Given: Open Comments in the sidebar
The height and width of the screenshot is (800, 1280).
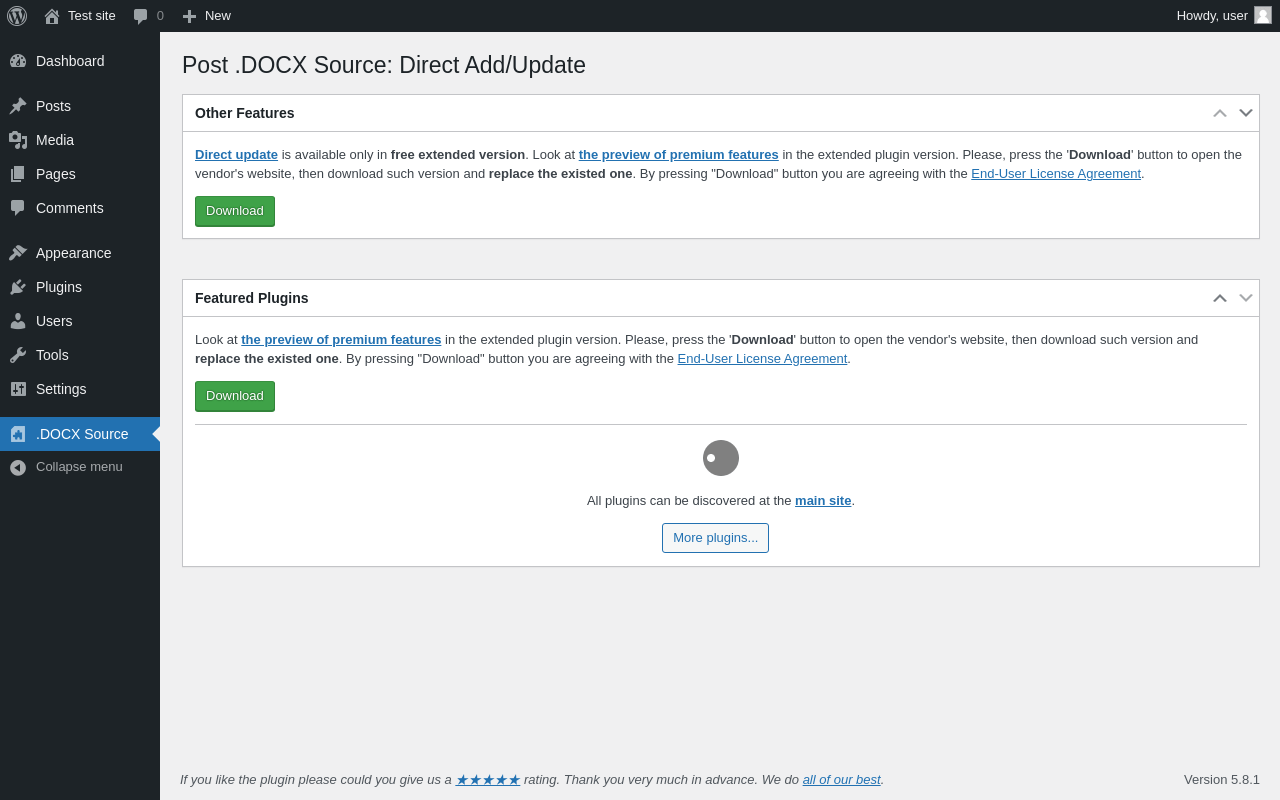Looking at the screenshot, I should [x=80, y=208].
